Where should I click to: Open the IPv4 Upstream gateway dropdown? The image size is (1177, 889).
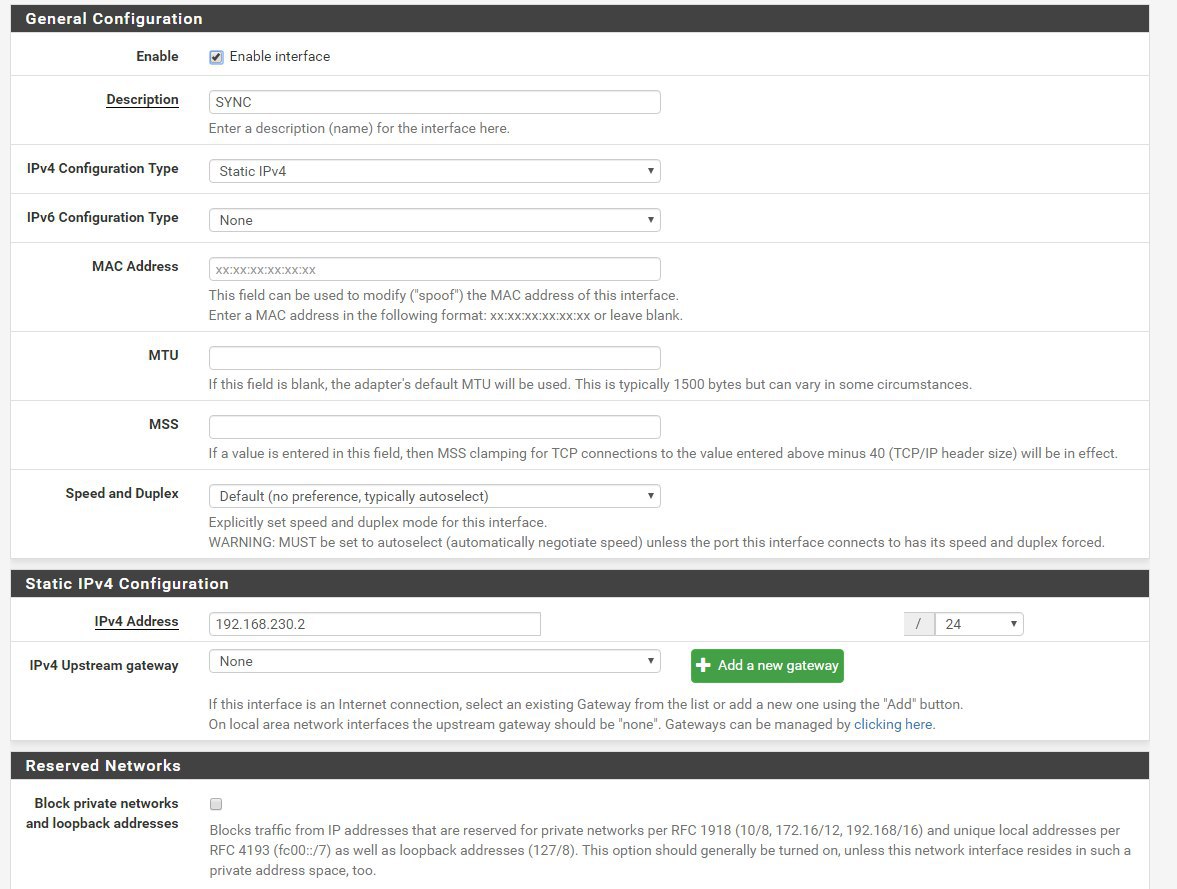435,661
